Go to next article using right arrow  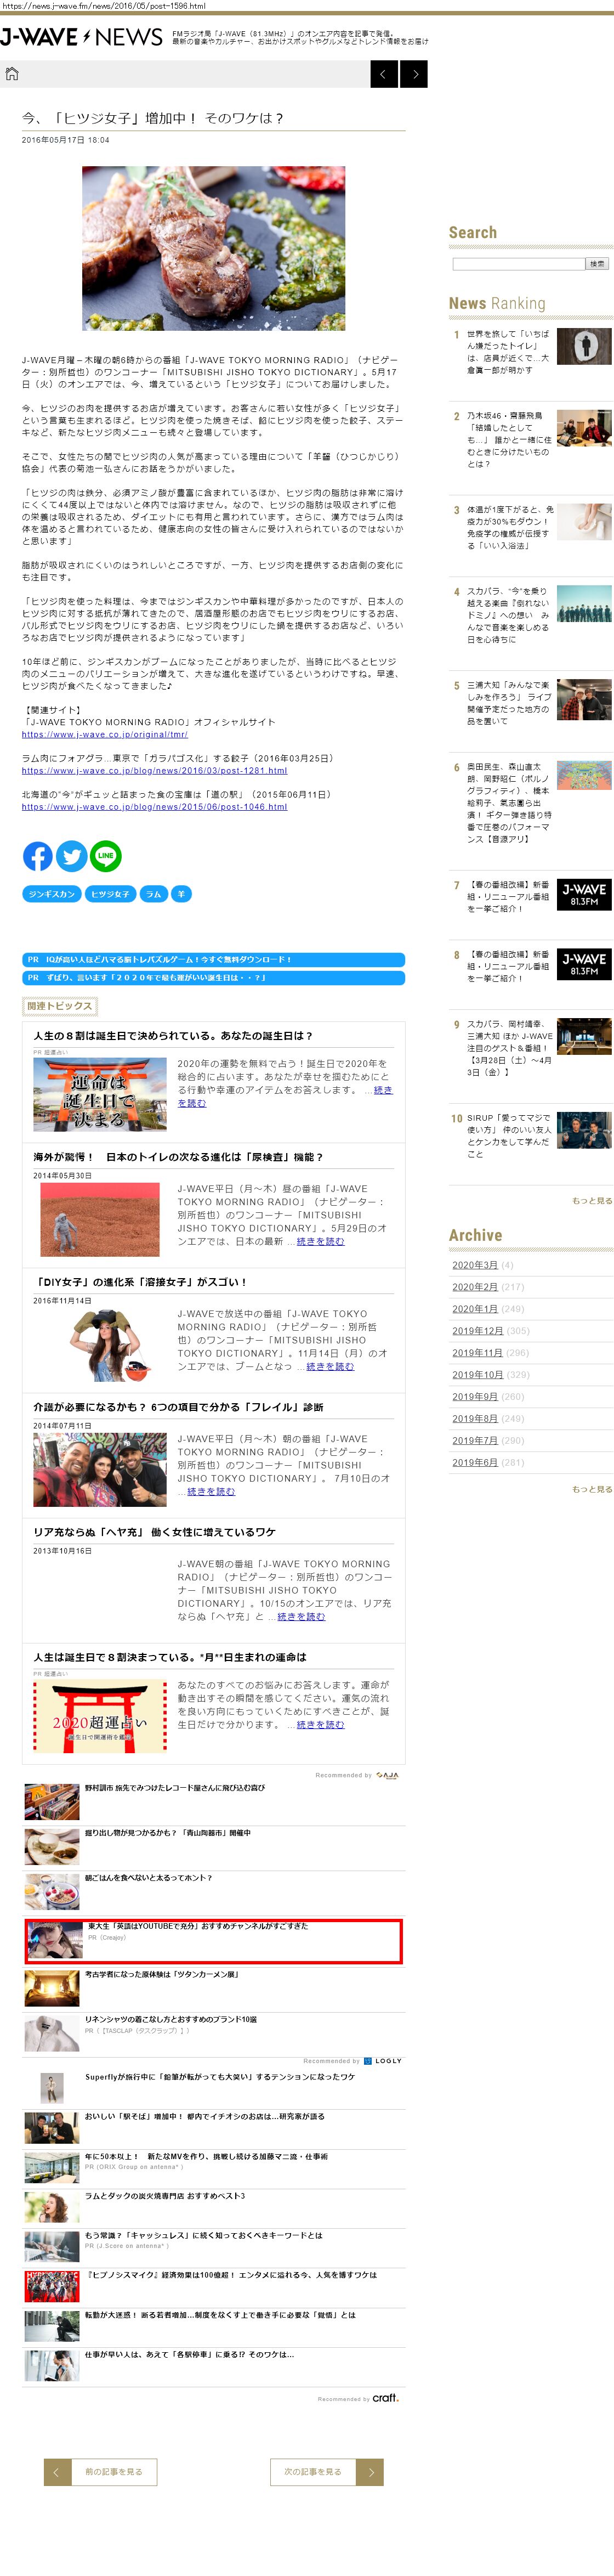pyautogui.click(x=414, y=74)
